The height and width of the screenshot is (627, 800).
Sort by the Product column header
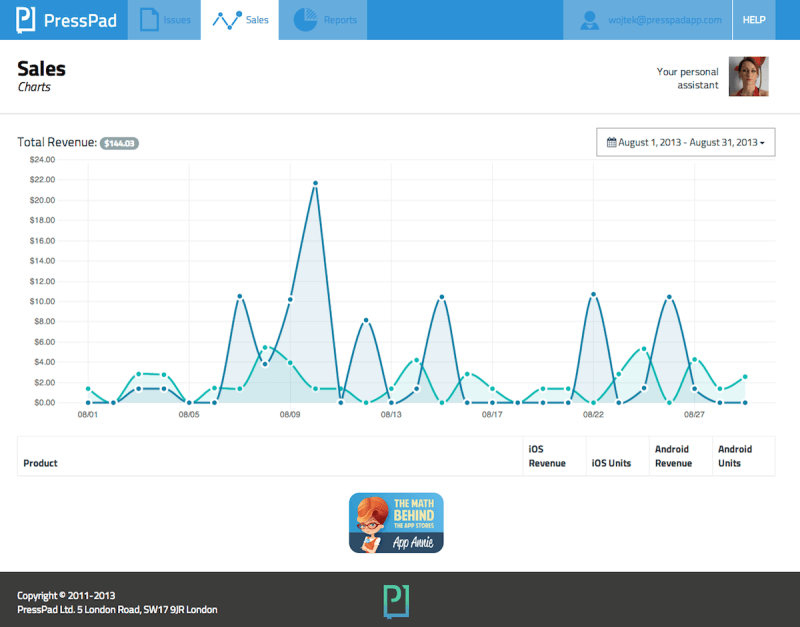(x=41, y=463)
